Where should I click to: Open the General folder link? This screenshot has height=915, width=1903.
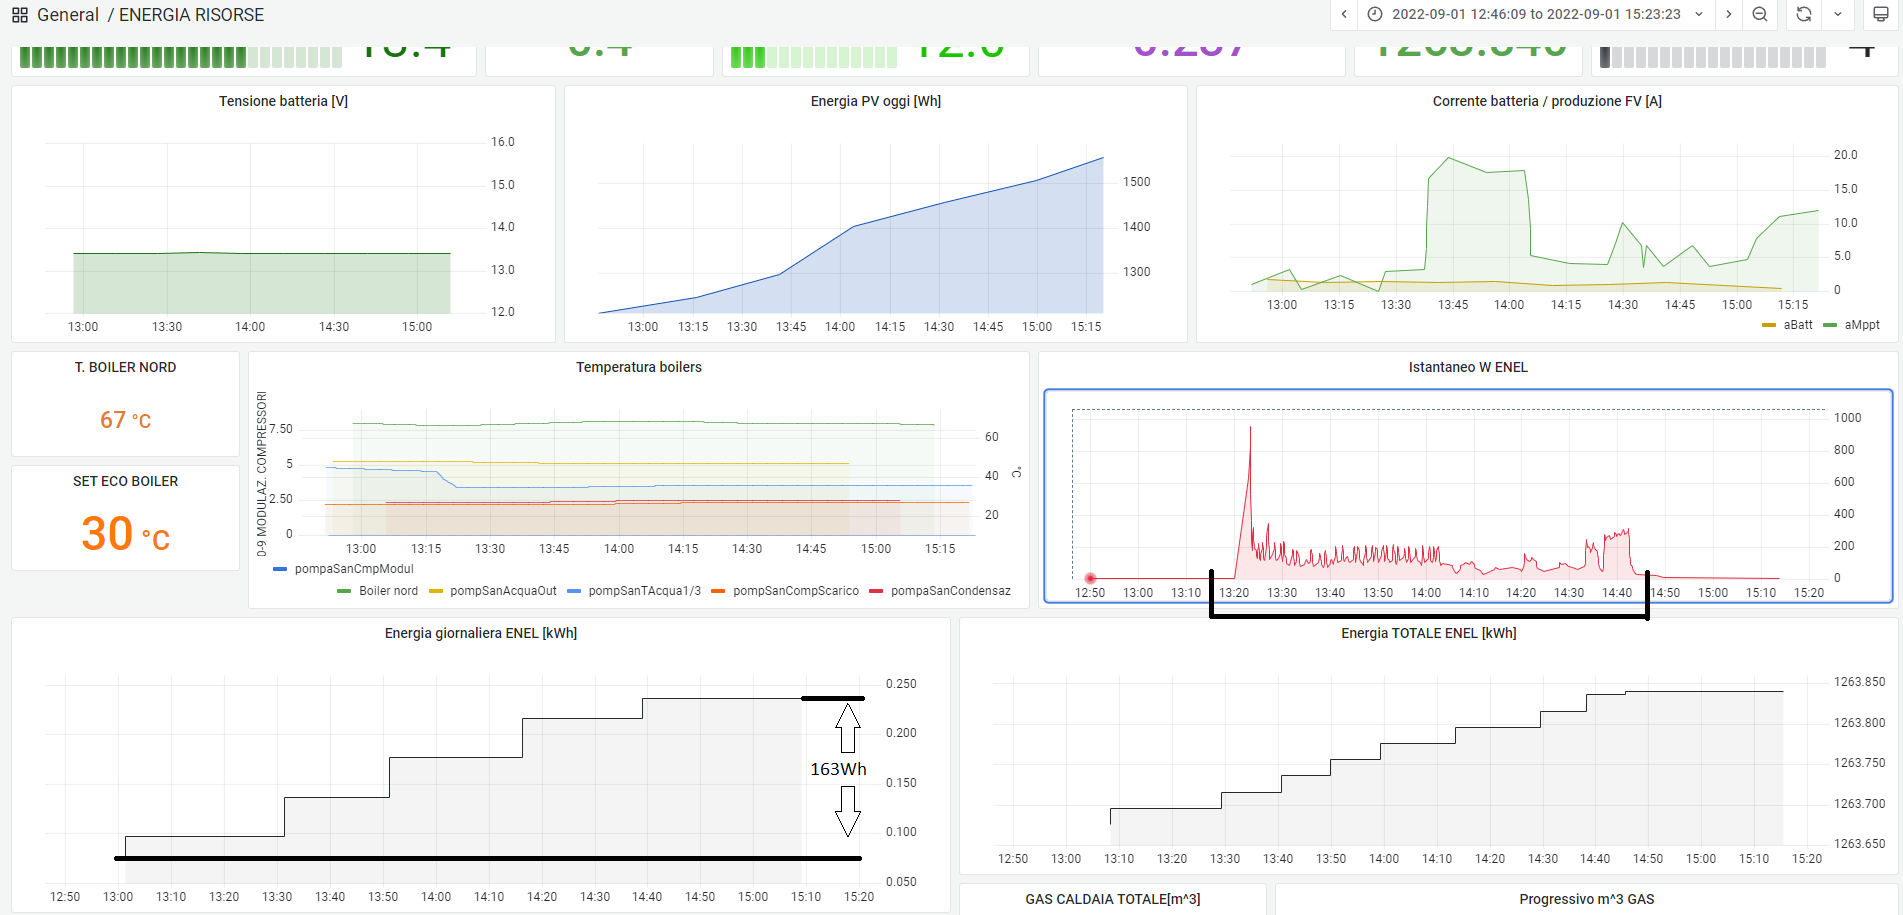click(x=68, y=15)
